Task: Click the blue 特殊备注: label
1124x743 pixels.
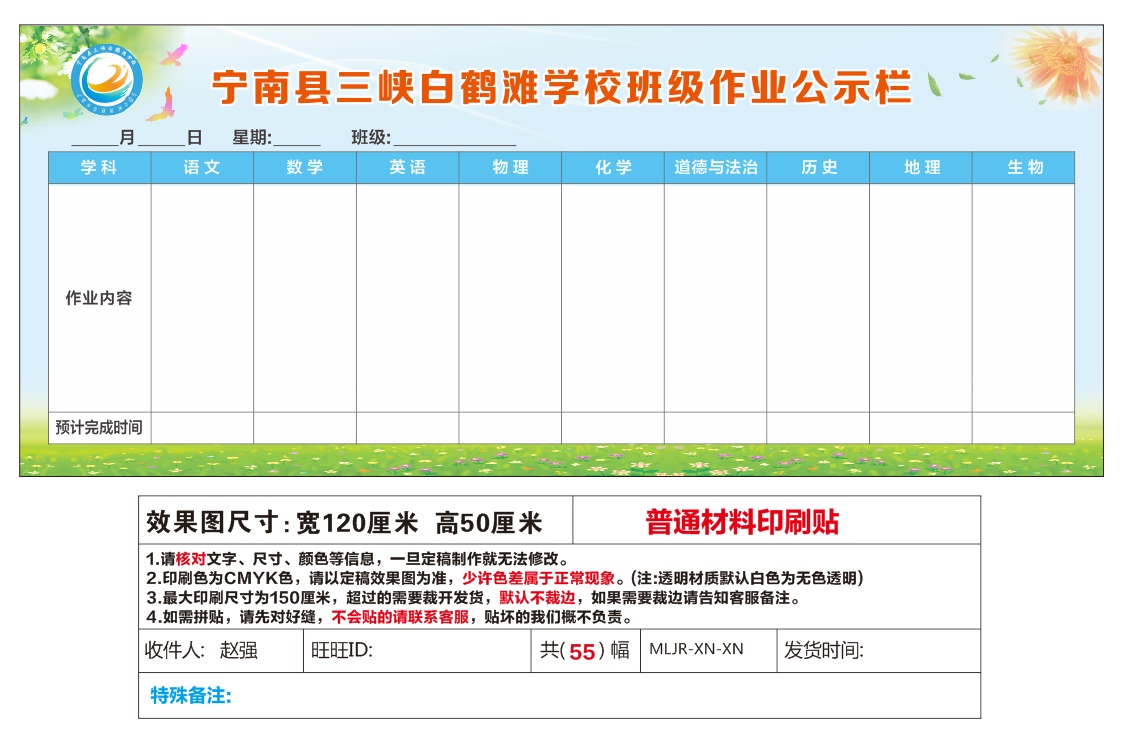Action: [191, 695]
